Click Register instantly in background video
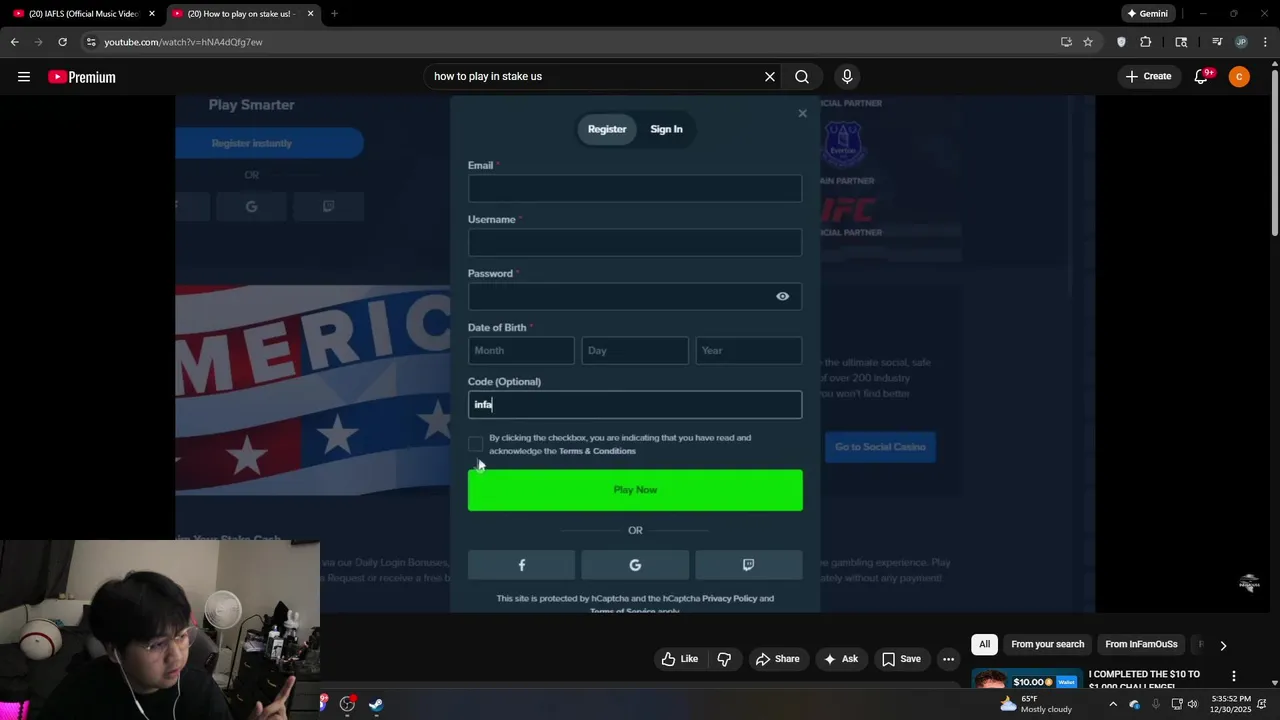Screen dimensions: 1280x720 coord(252,143)
